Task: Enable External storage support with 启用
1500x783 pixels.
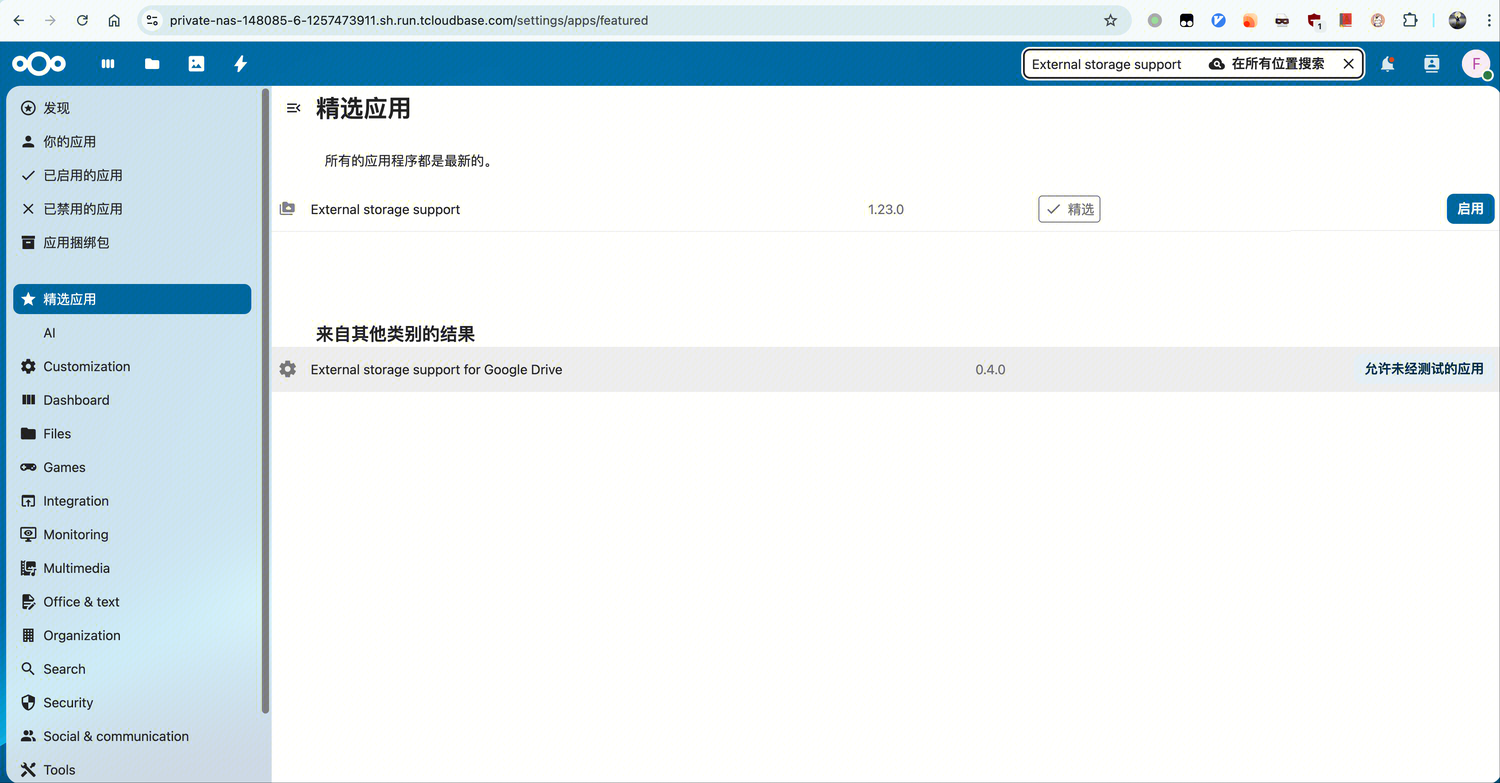Action: [1470, 209]
